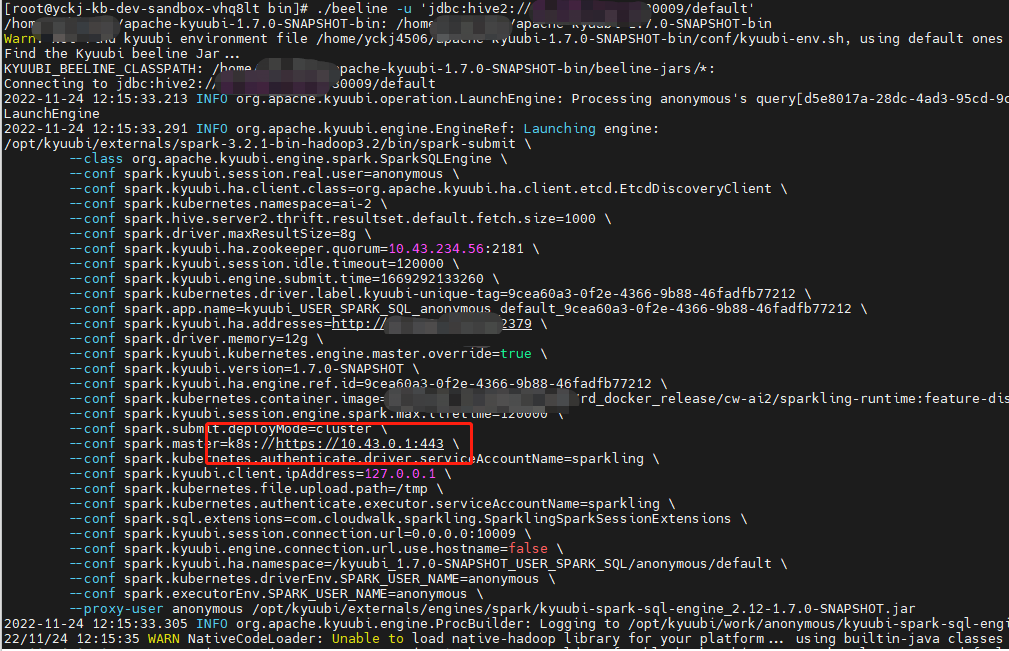The image size is (1009, 651).
Task: Click the Warn kyuubi-env.sh line
Action: coord(503,39)
